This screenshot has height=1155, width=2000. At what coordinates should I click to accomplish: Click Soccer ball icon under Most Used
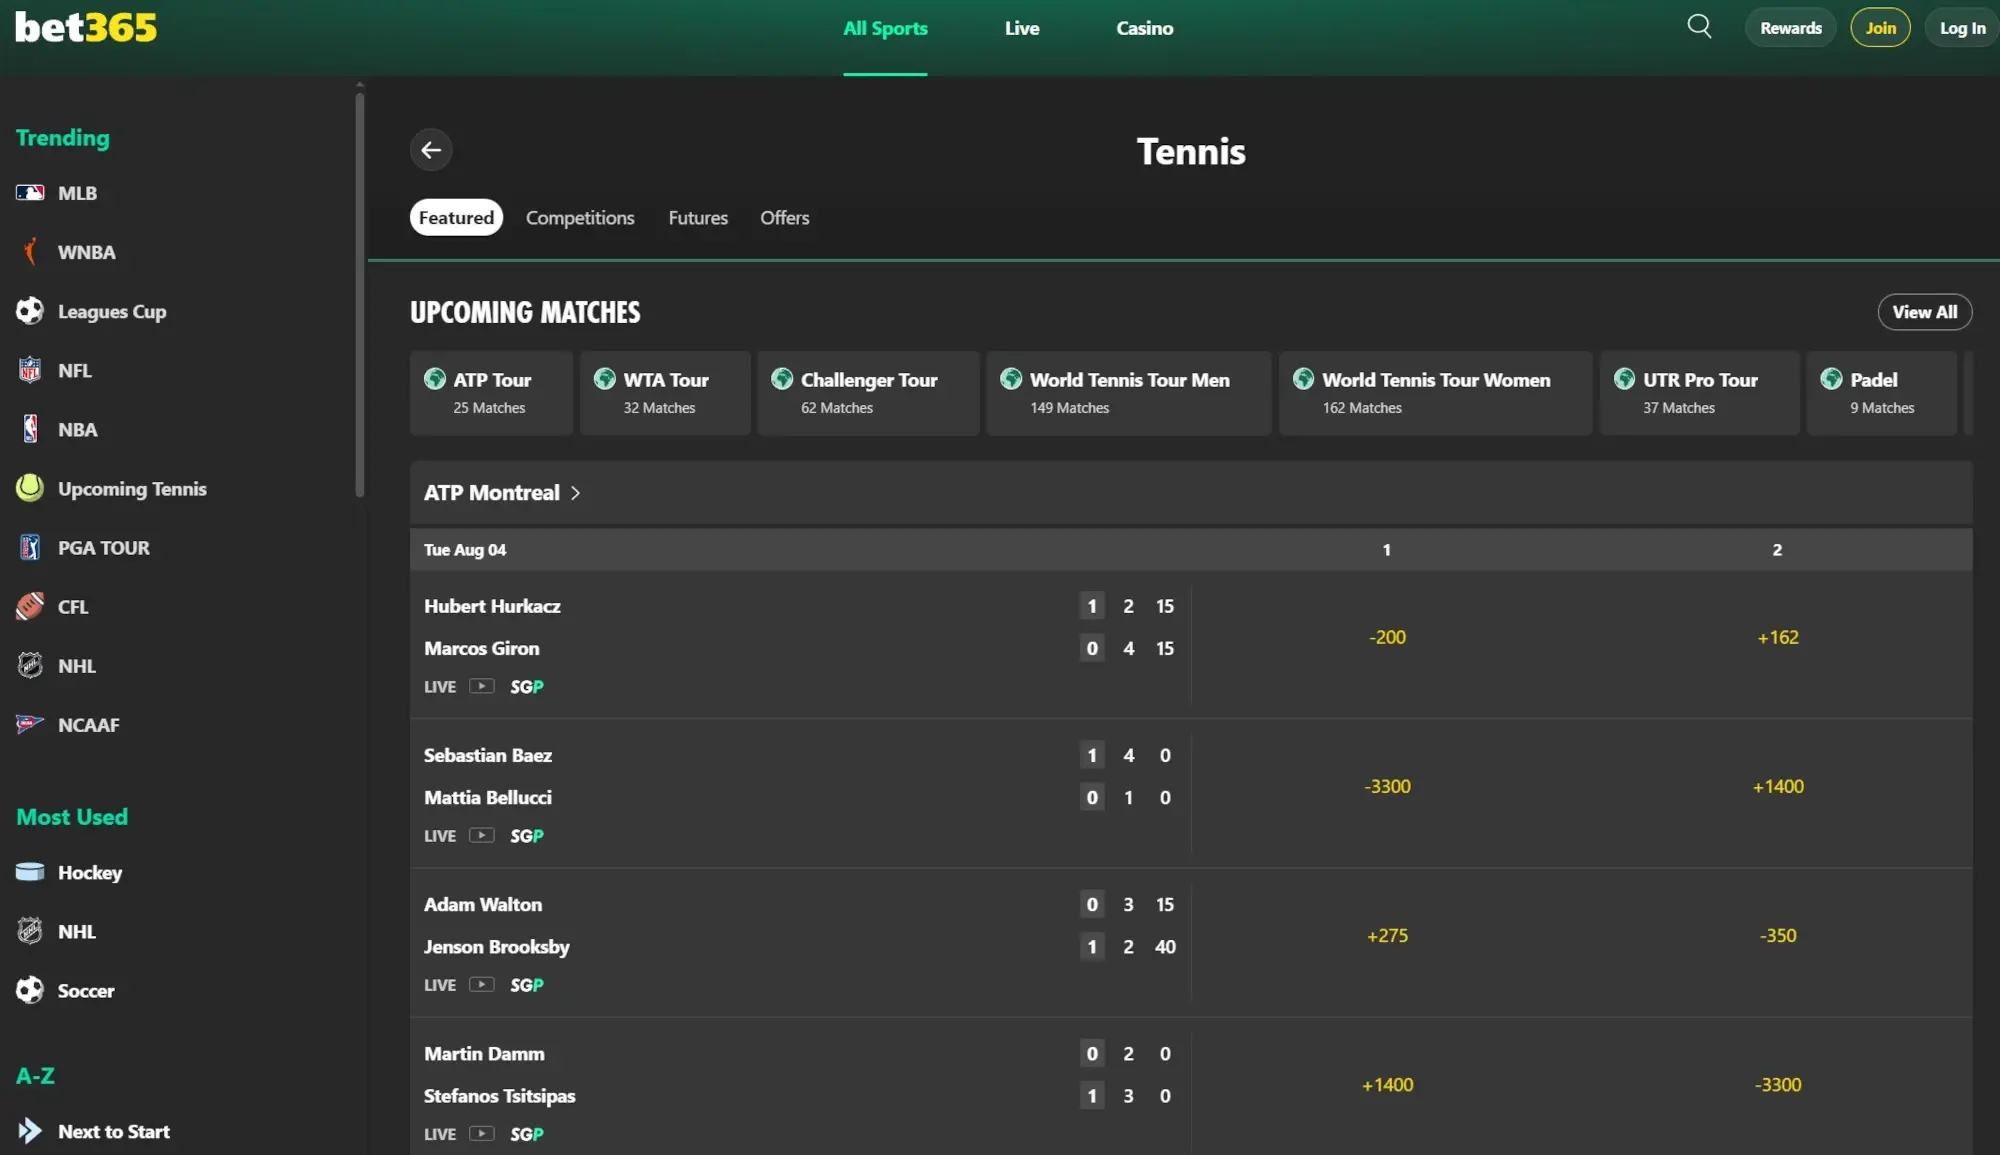[x=30, y=990]
